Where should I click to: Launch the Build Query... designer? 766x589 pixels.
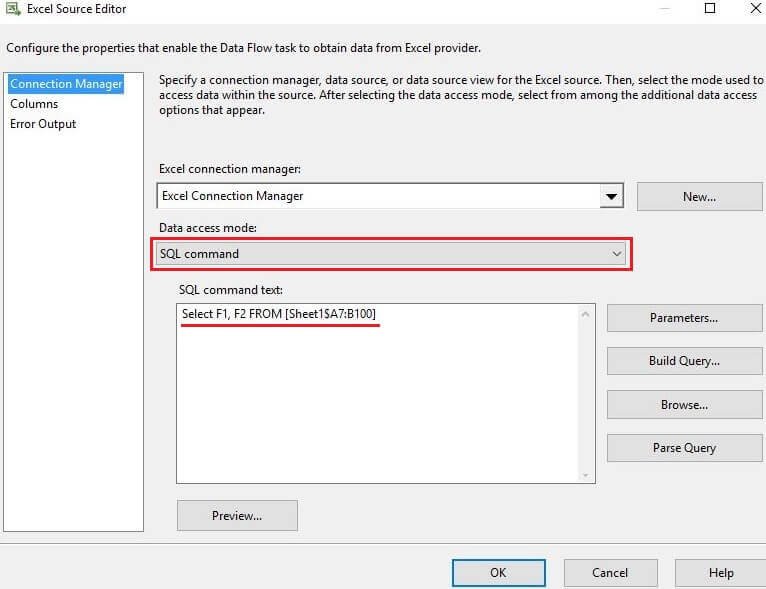(x=684, y=361)
